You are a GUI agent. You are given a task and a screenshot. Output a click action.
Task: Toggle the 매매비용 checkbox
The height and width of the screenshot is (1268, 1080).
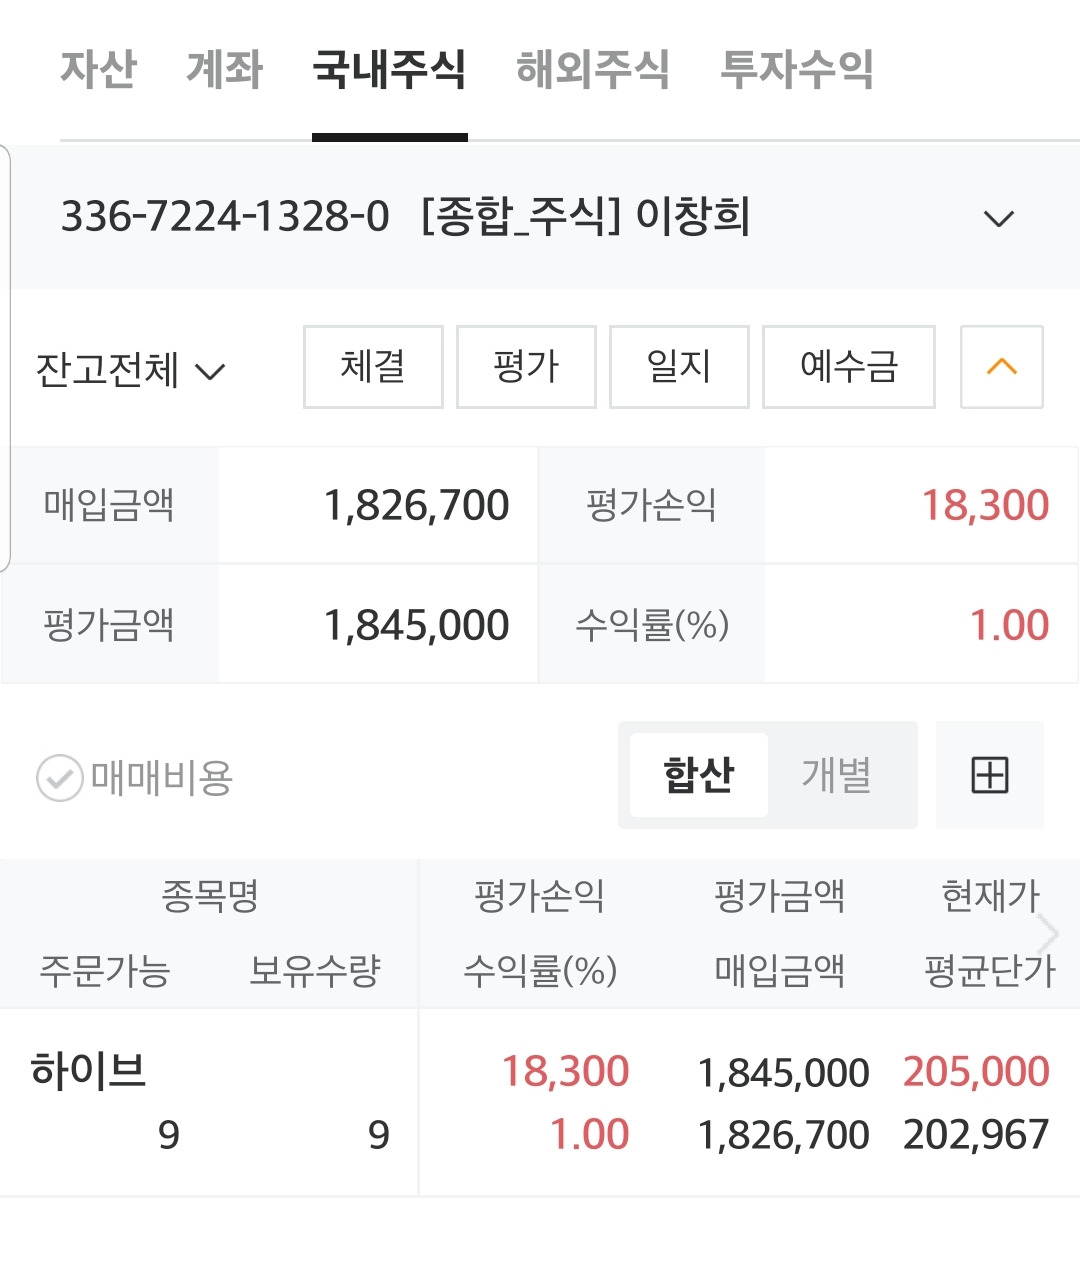click(59, 778)
